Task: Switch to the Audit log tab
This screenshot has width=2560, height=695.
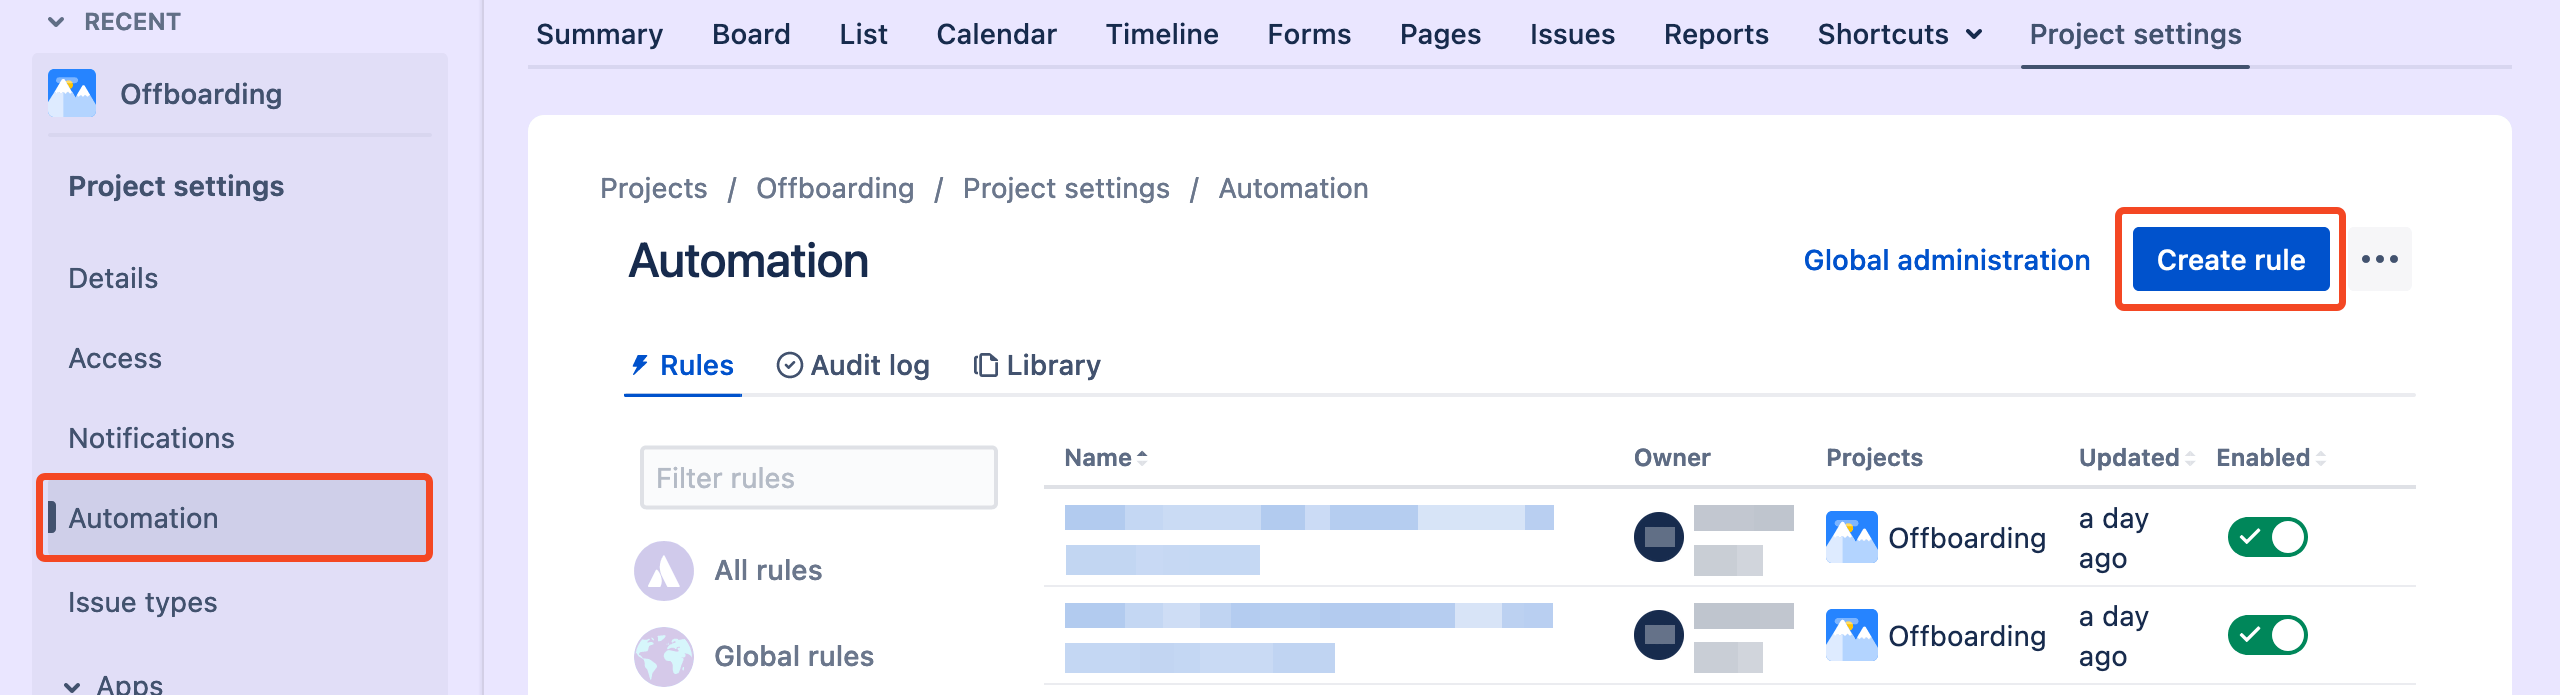Action: (853, 365)
